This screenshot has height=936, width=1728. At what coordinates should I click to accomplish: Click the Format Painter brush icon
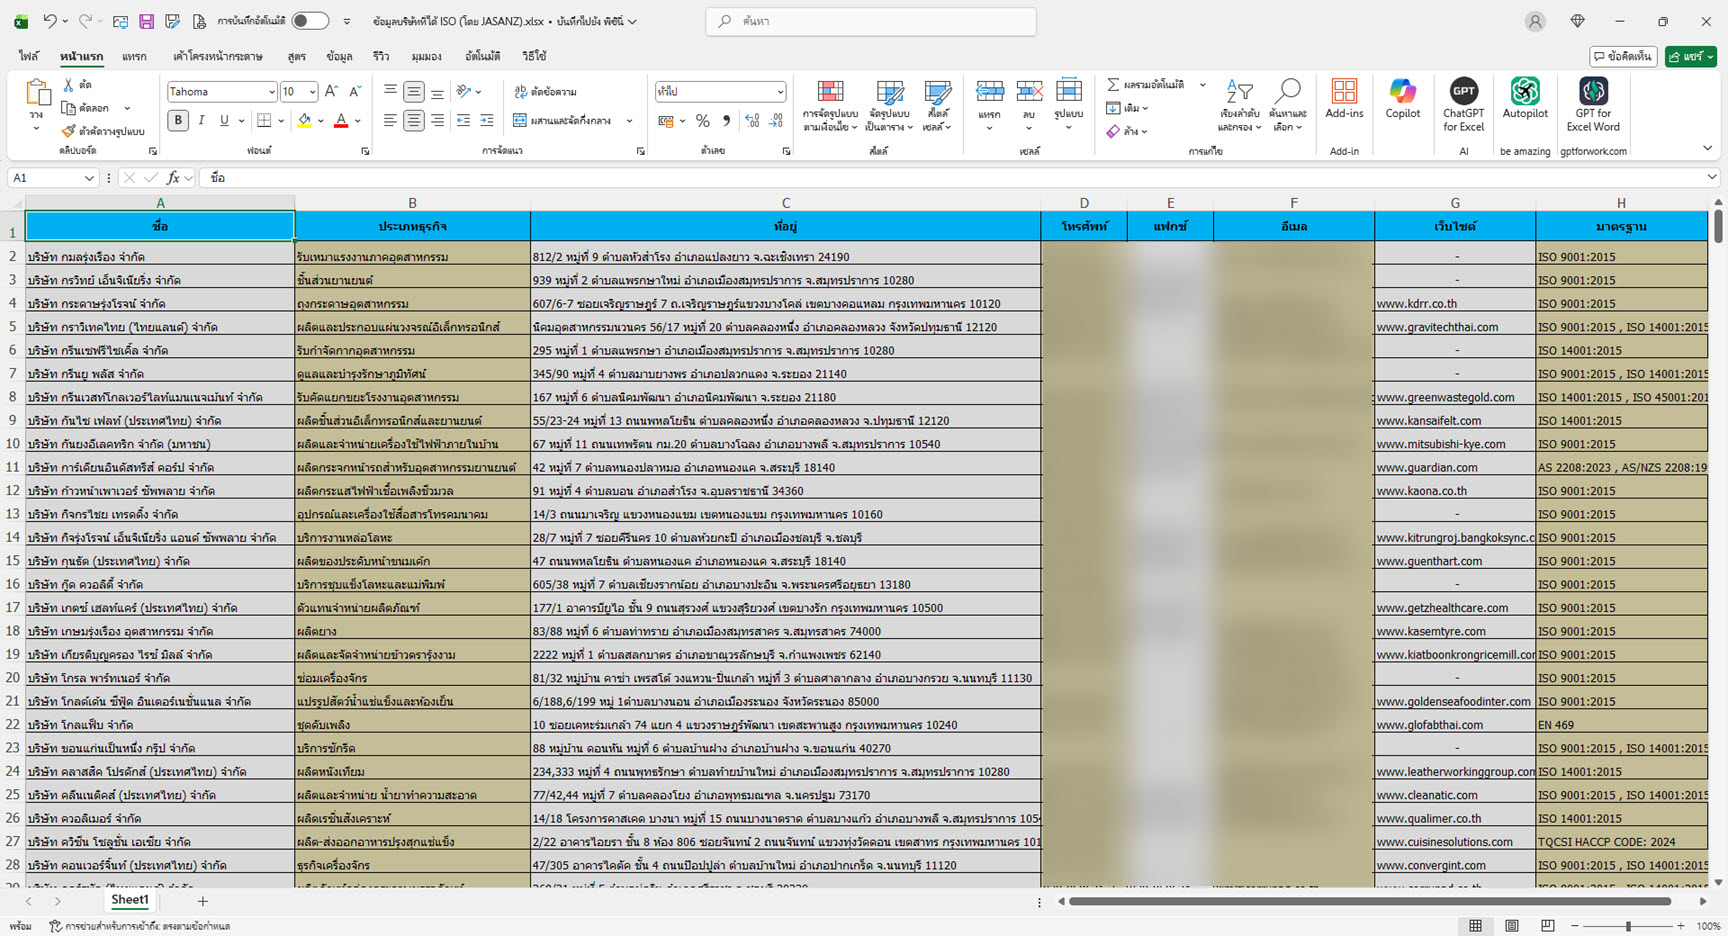68,131
